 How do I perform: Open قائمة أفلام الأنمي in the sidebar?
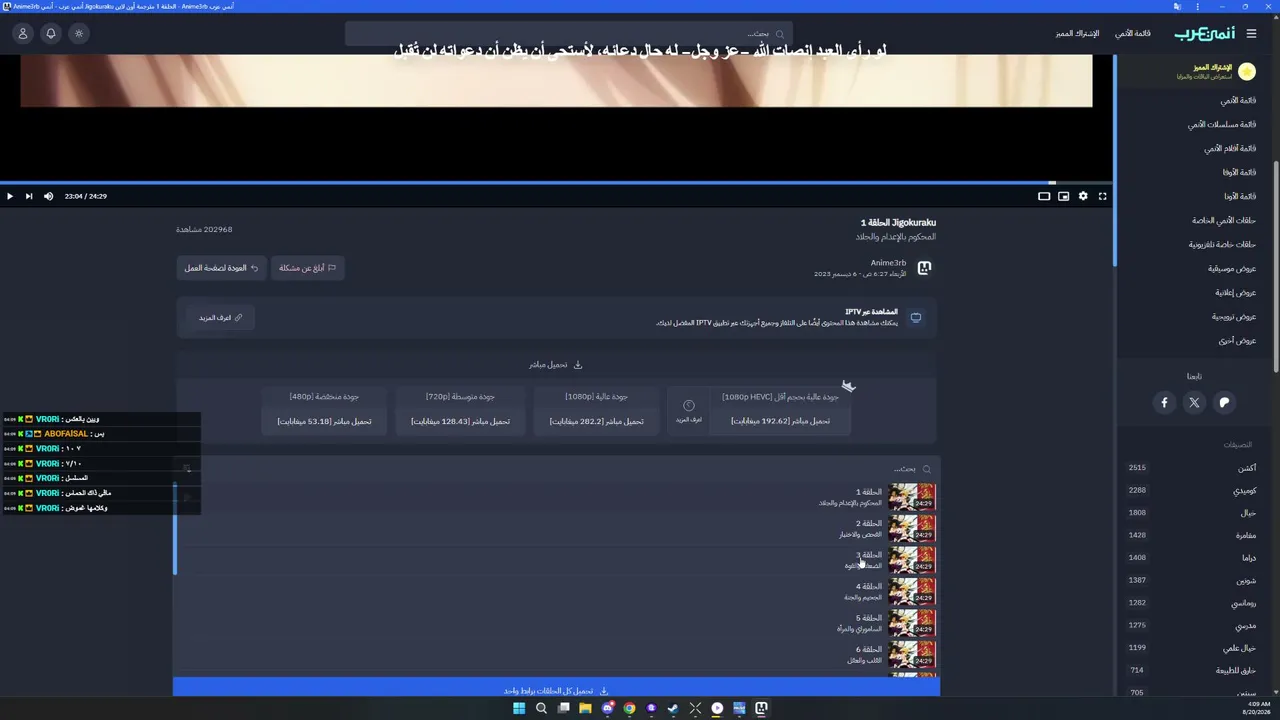point(1230,148)
